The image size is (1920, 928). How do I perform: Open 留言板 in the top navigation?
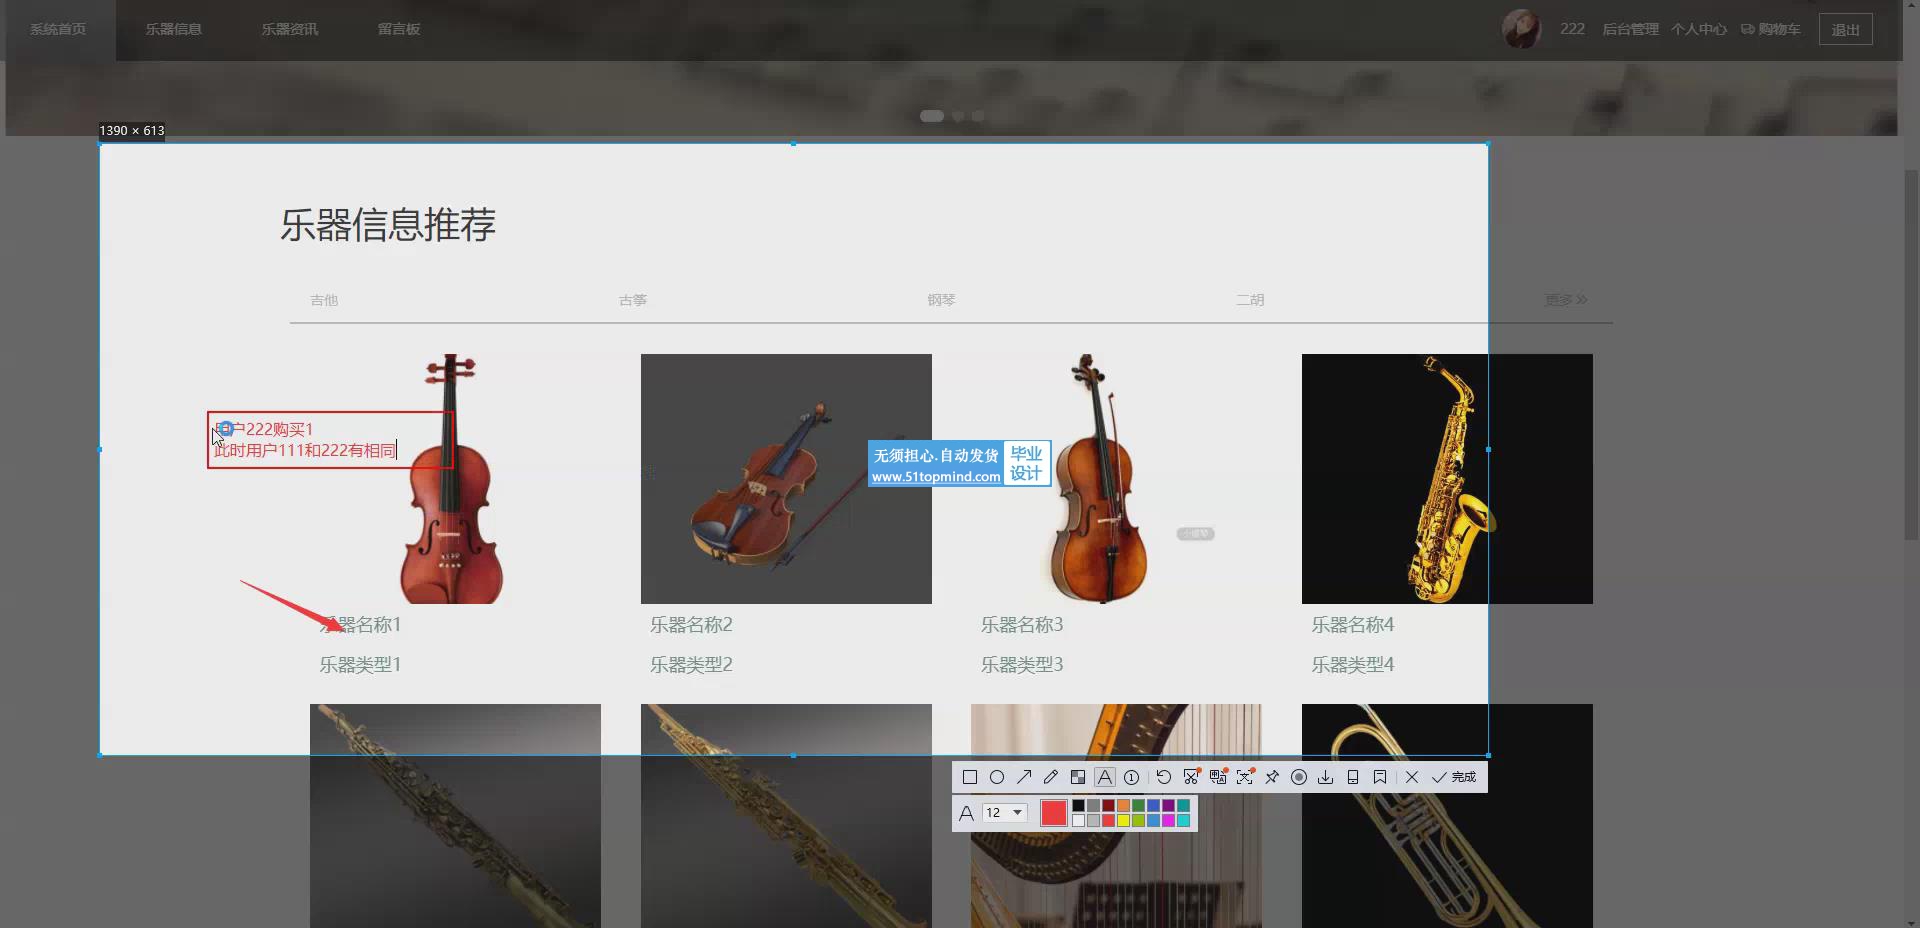pos(399,29)
